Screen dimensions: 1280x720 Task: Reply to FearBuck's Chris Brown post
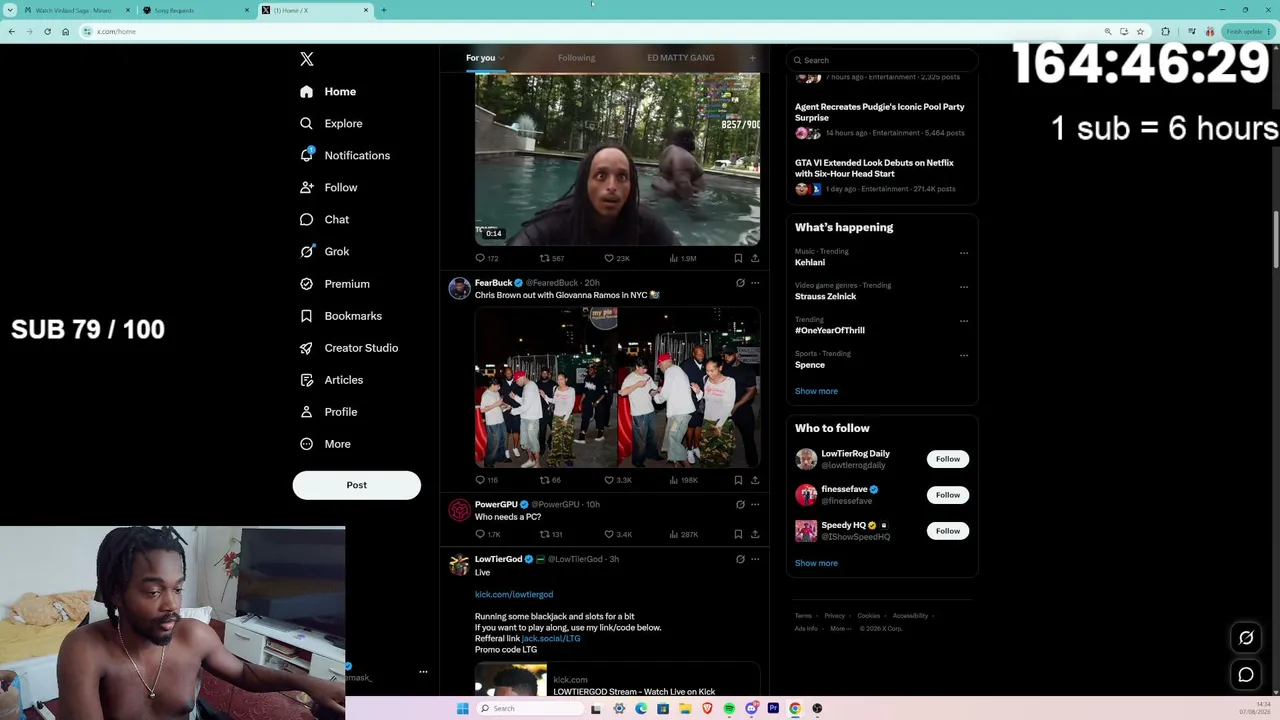[x=486, y=480]
